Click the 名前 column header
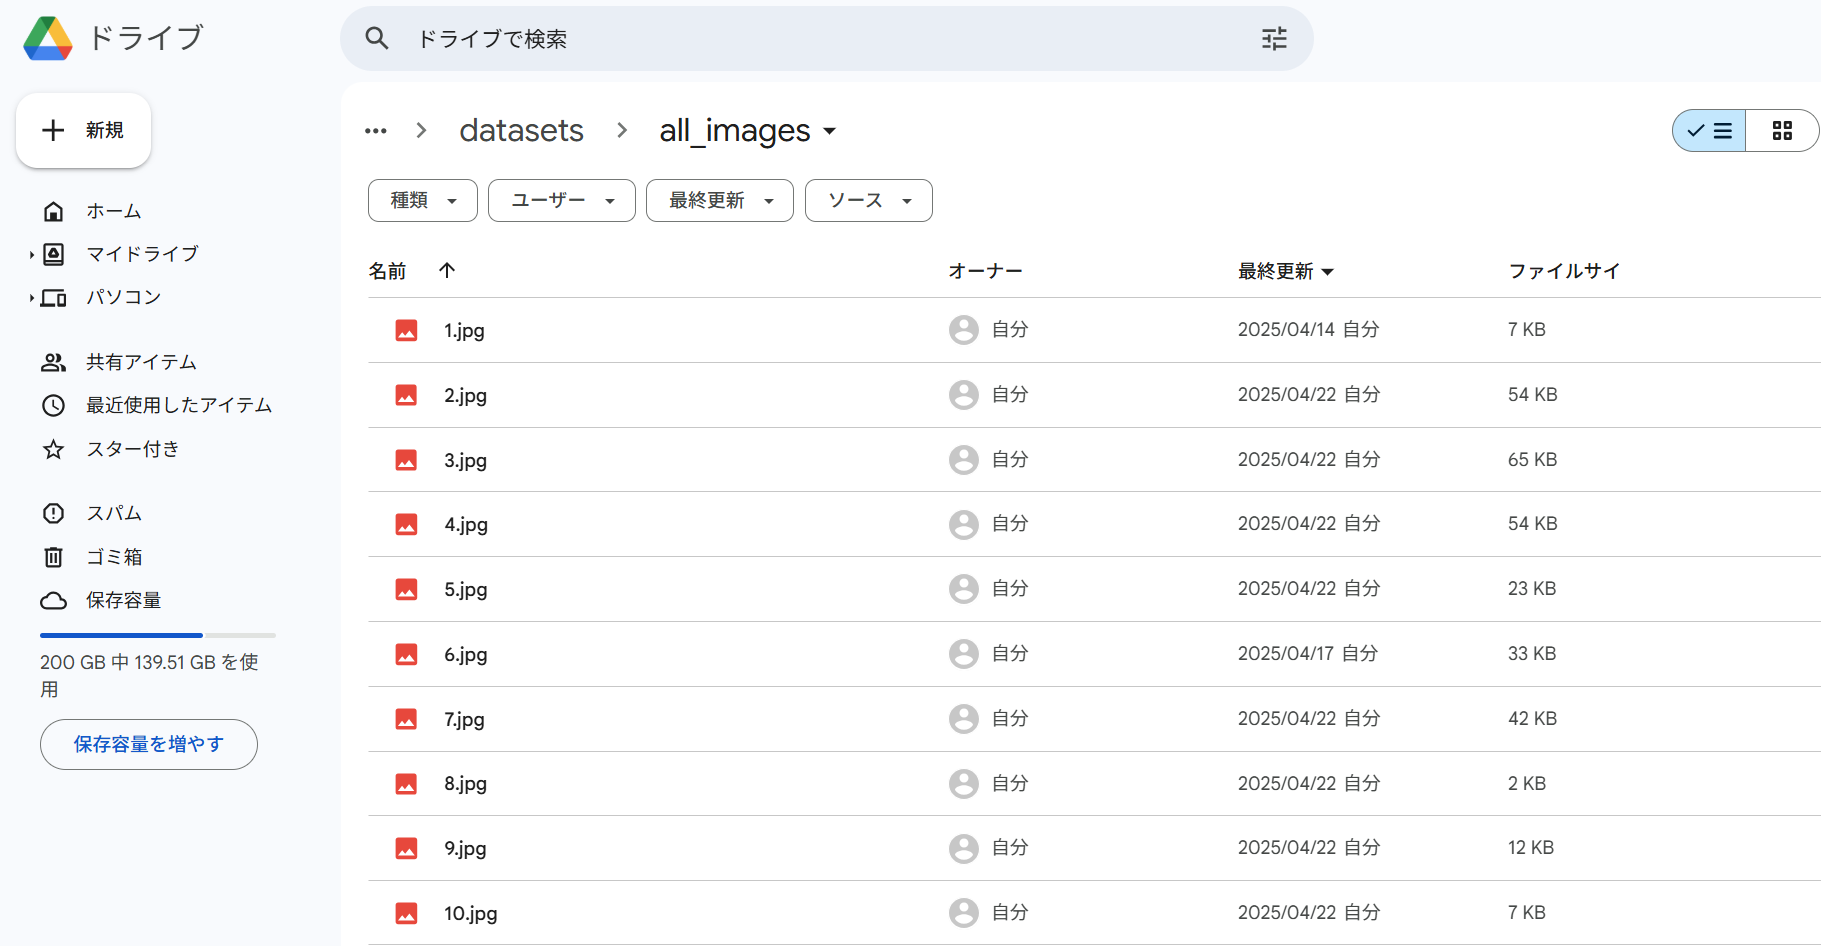The width and height of the screenshot is (1821, 946). (387, 271)
